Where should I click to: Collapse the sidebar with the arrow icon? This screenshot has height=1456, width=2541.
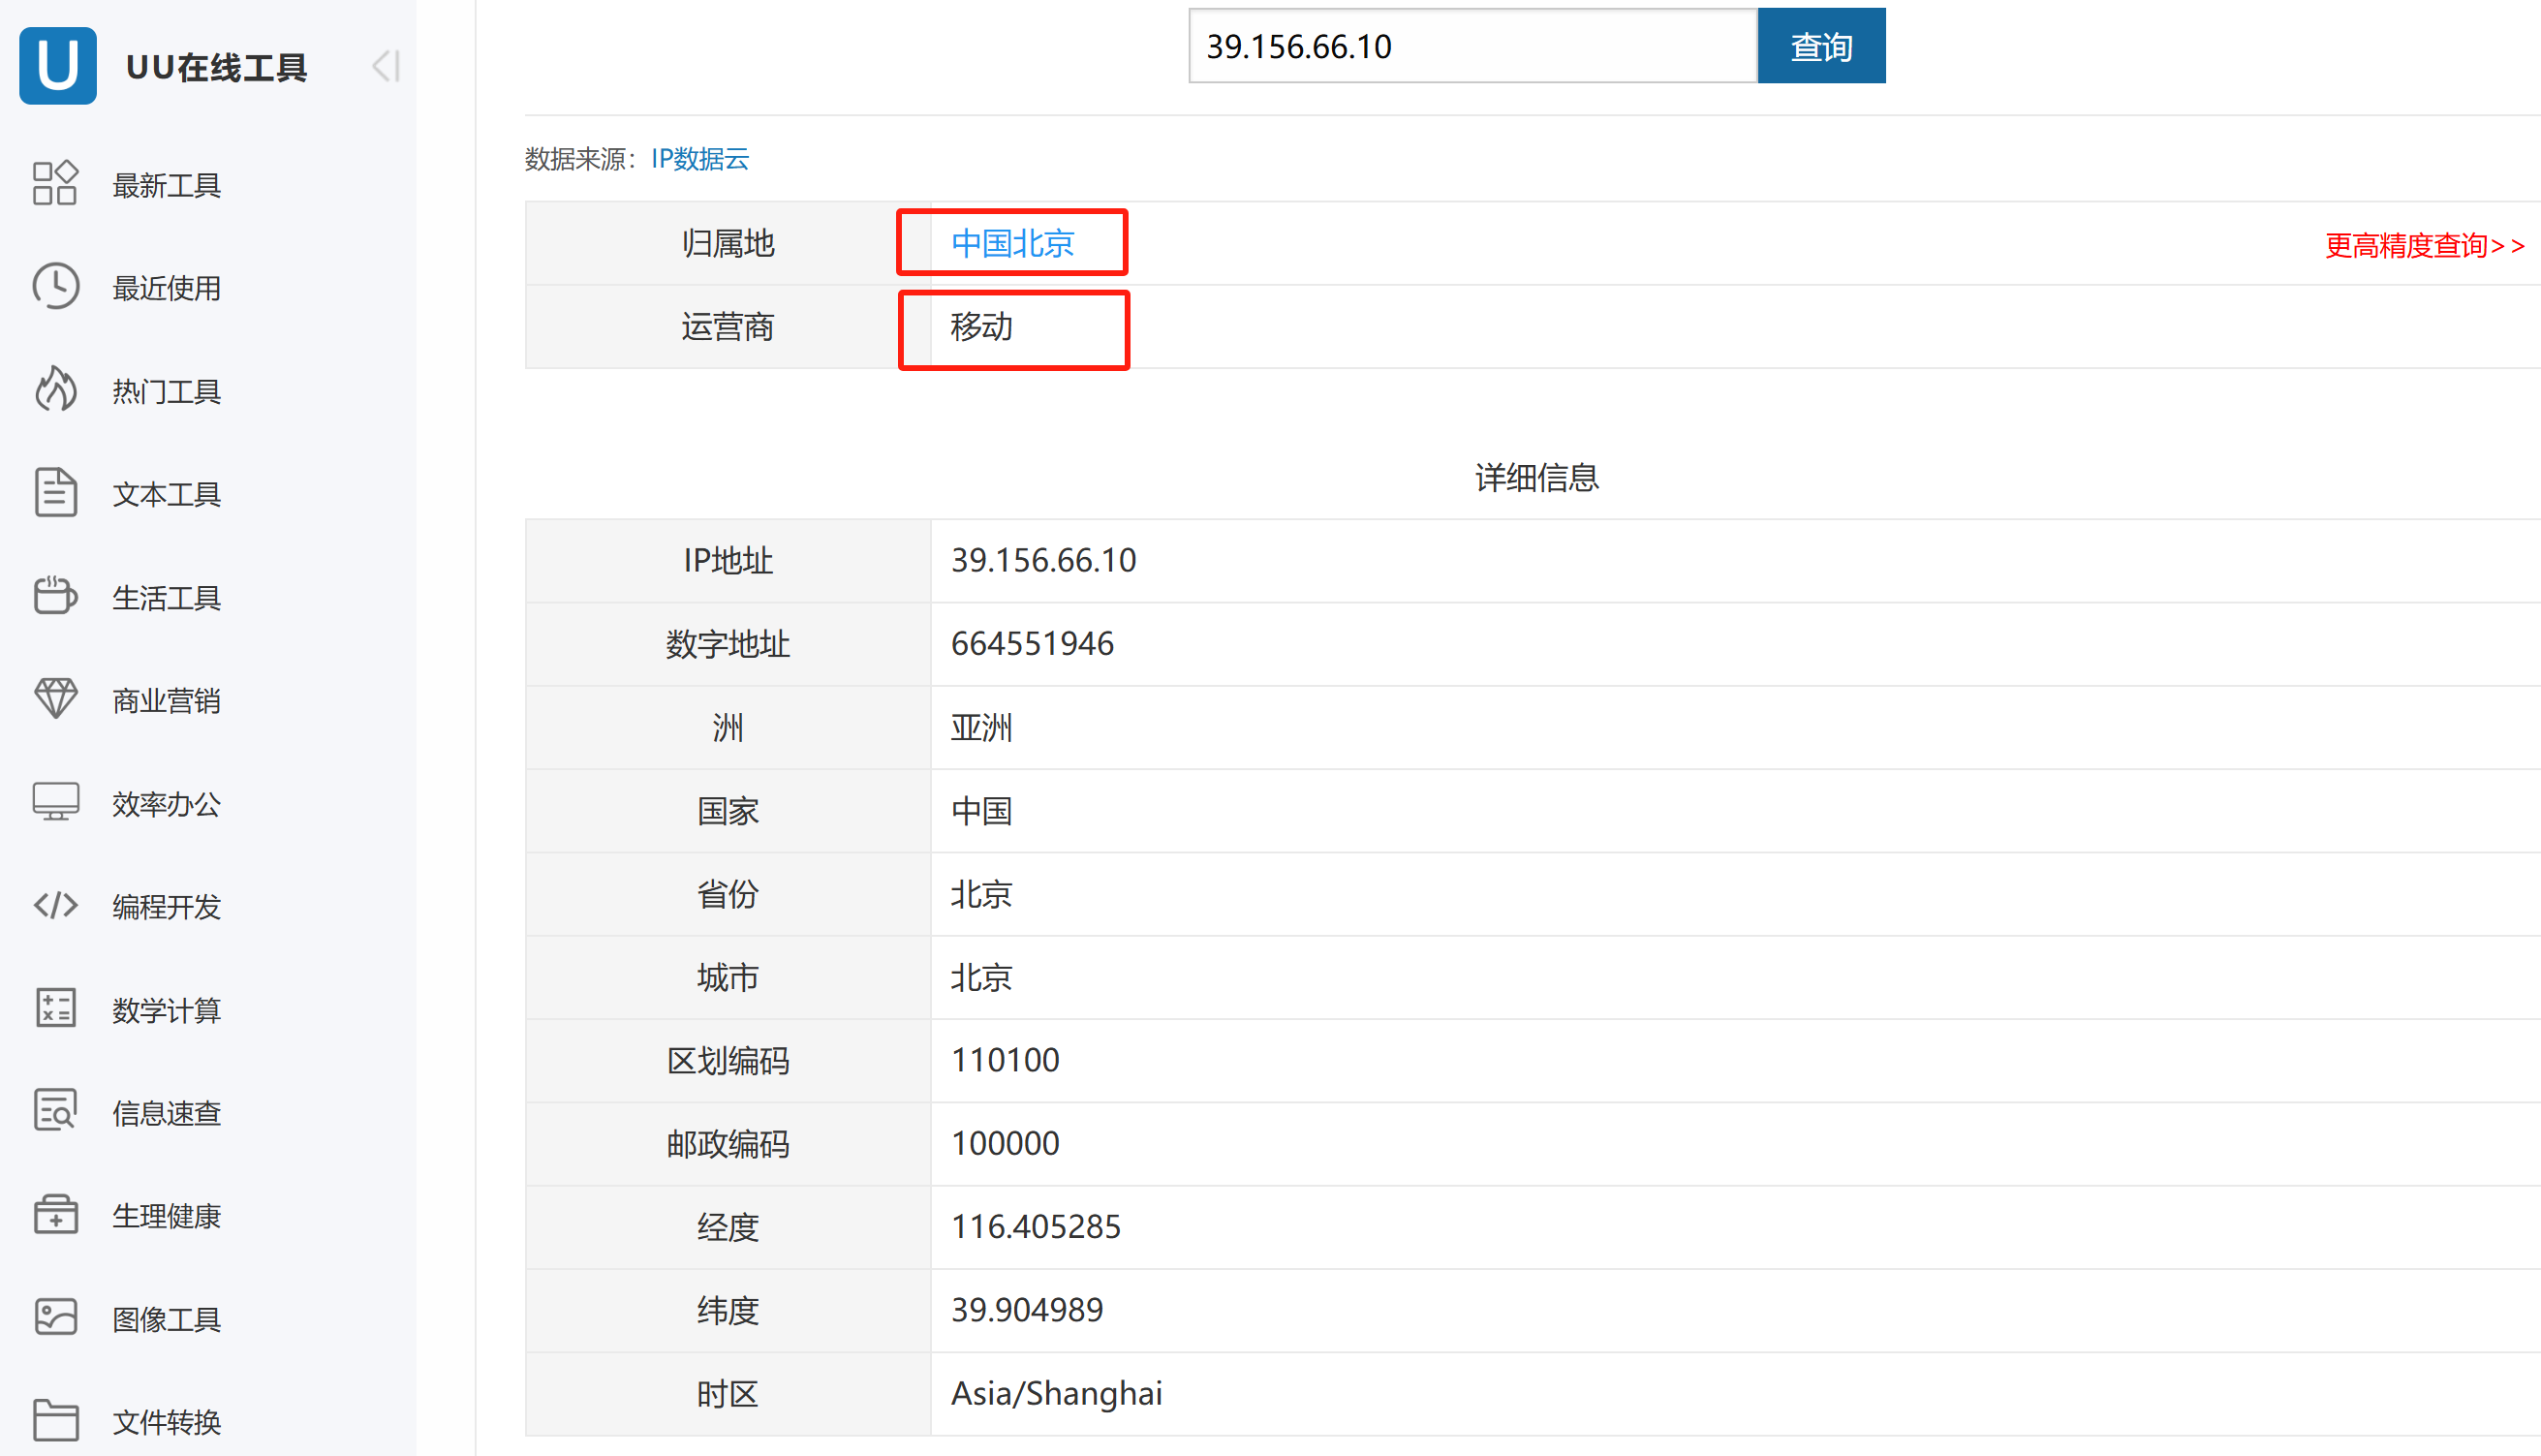click(x=386, y=66)
